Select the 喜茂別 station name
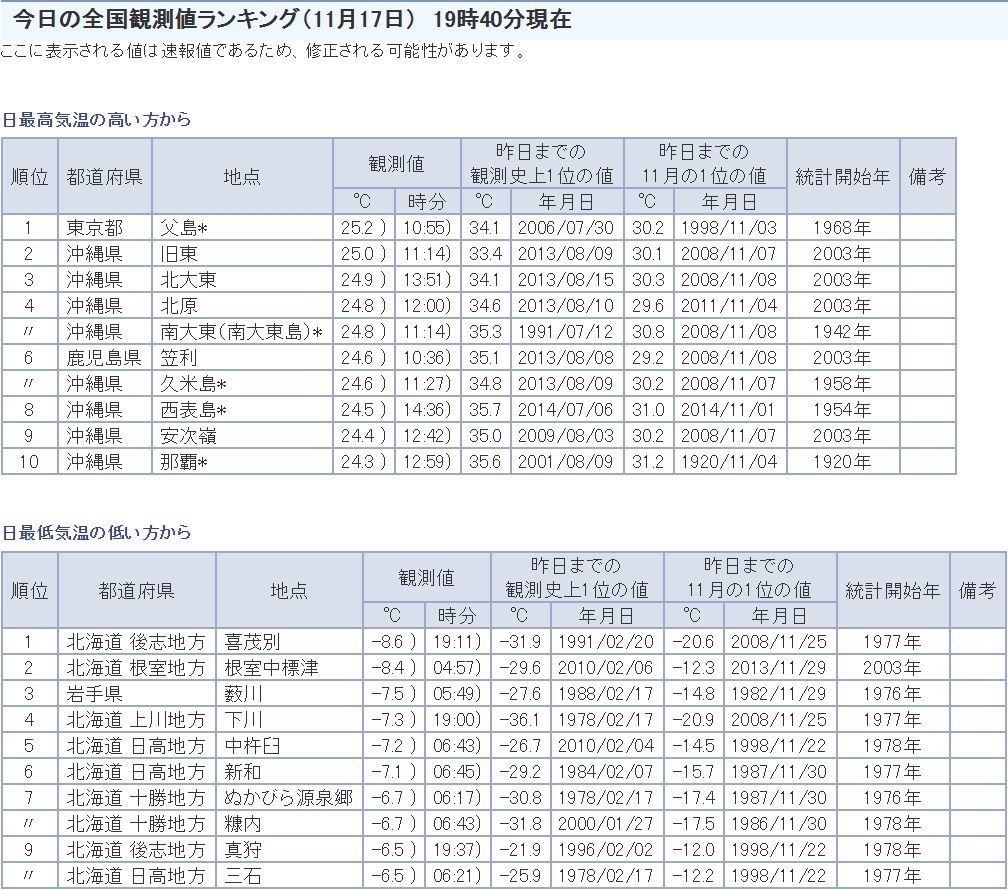 pyautogui.click(x=252, y=642)
